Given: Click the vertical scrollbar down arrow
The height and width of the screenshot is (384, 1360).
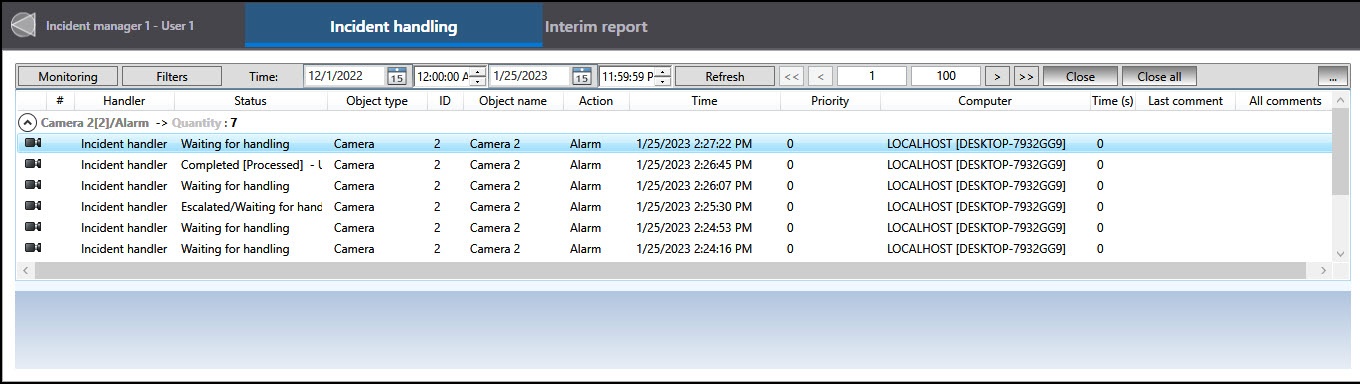Looking at the screenshot, I should [x=1341, y=253].
